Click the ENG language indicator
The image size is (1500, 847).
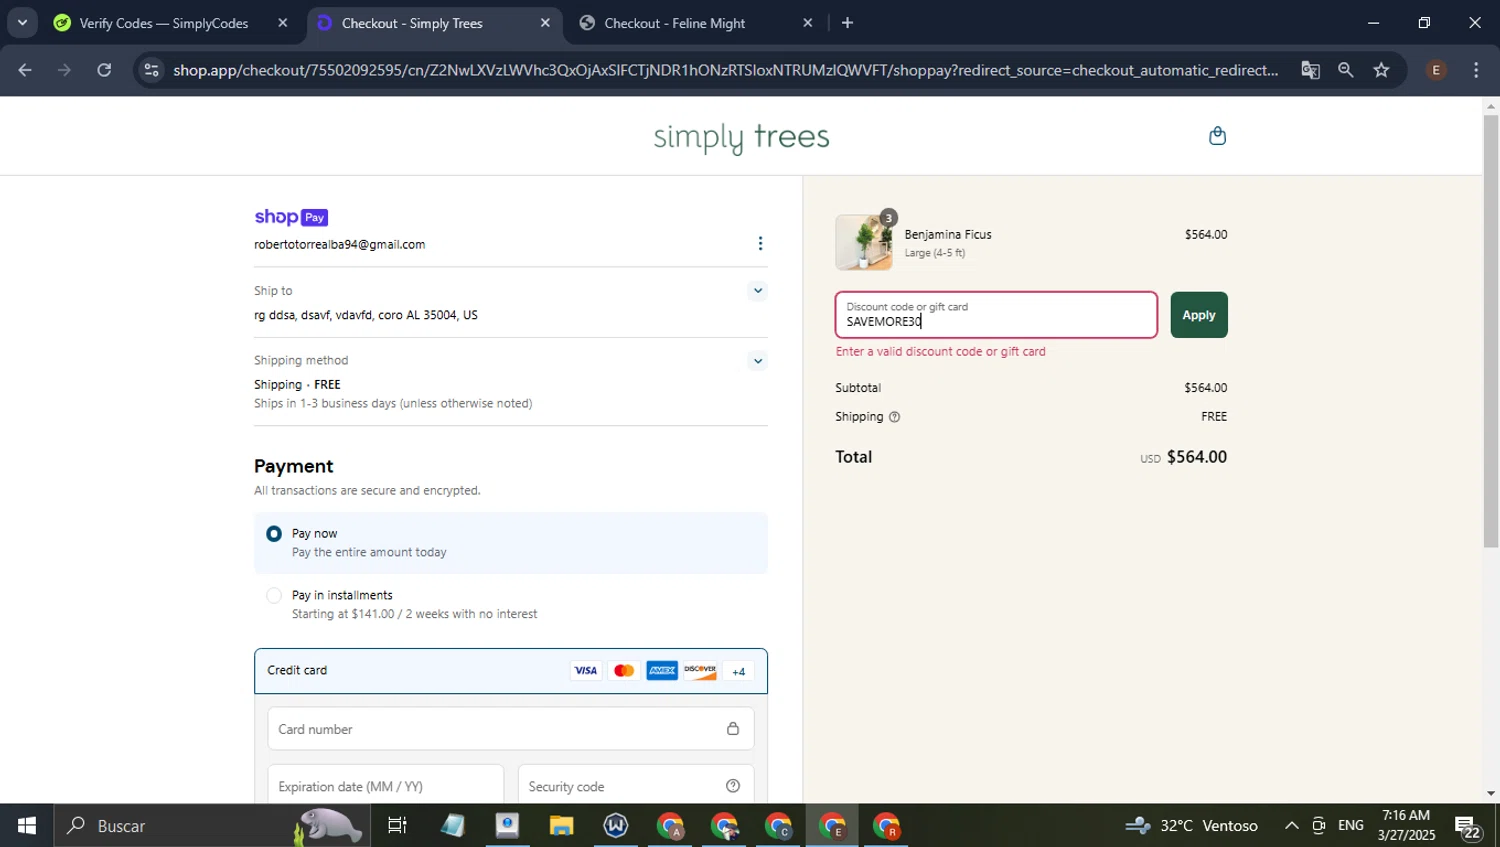1351,826
